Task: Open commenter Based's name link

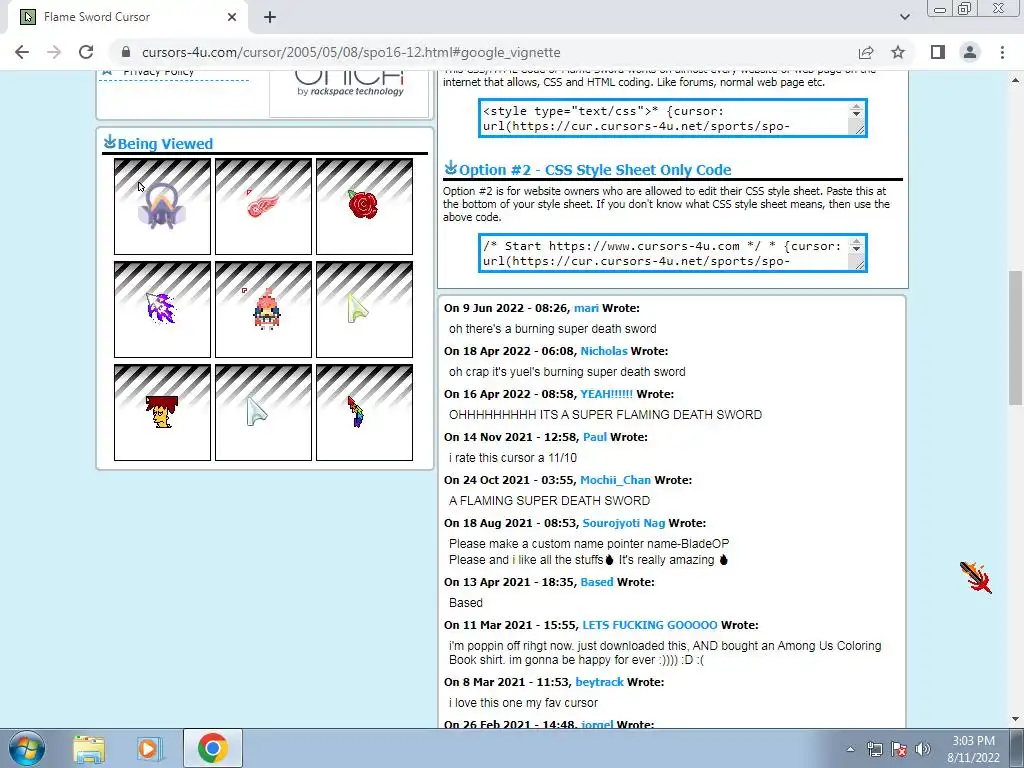Action: click(597, 583)
